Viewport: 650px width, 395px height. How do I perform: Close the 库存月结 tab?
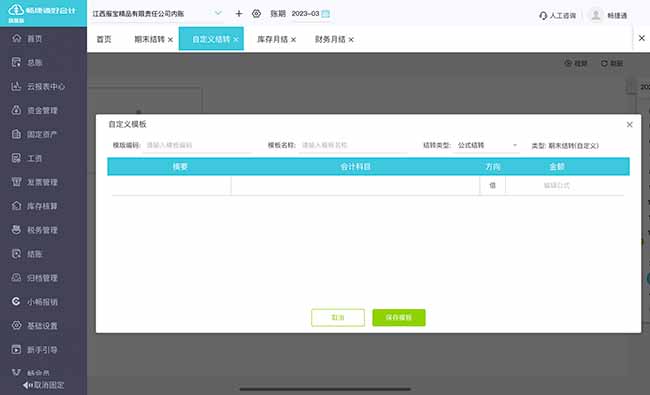293,40
